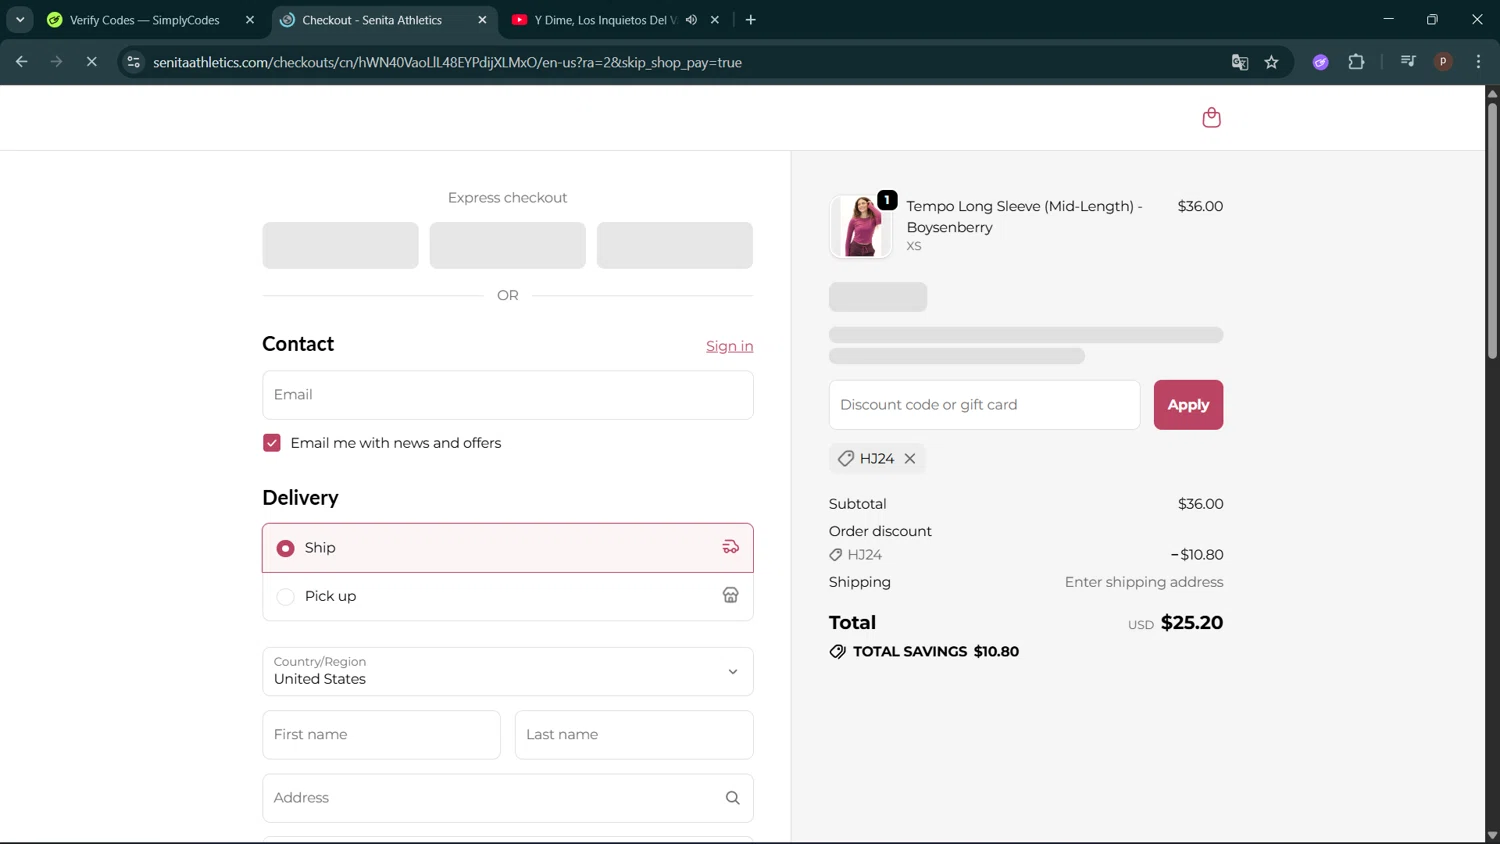Screen dimensions: 1500x844
Task: Select the Pick up delivery option
Action: point(507,596)
